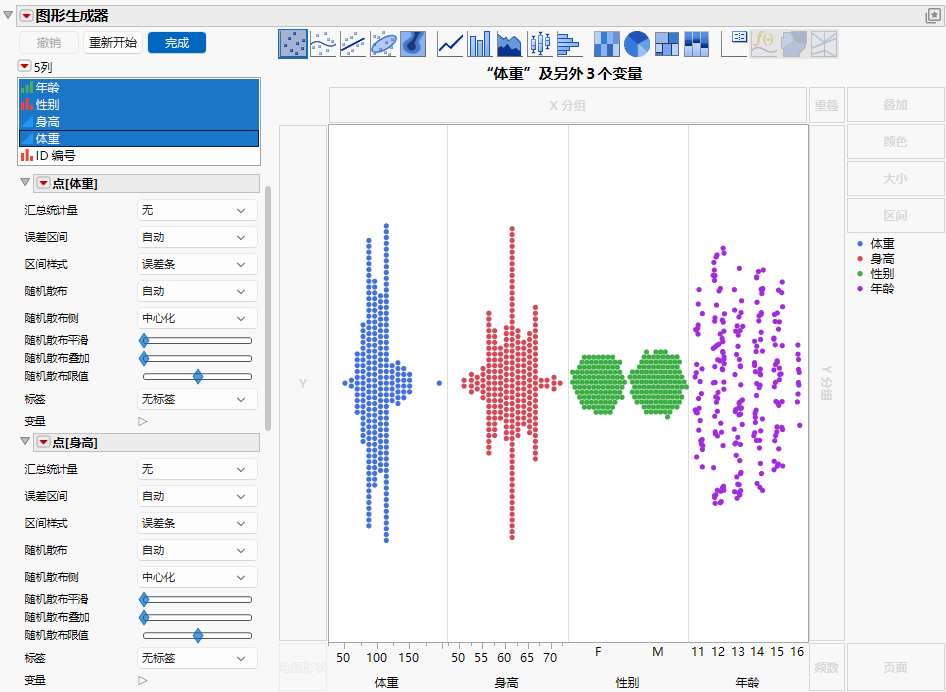
Task: Click the 重新开始 button
Action: (113, 43)
